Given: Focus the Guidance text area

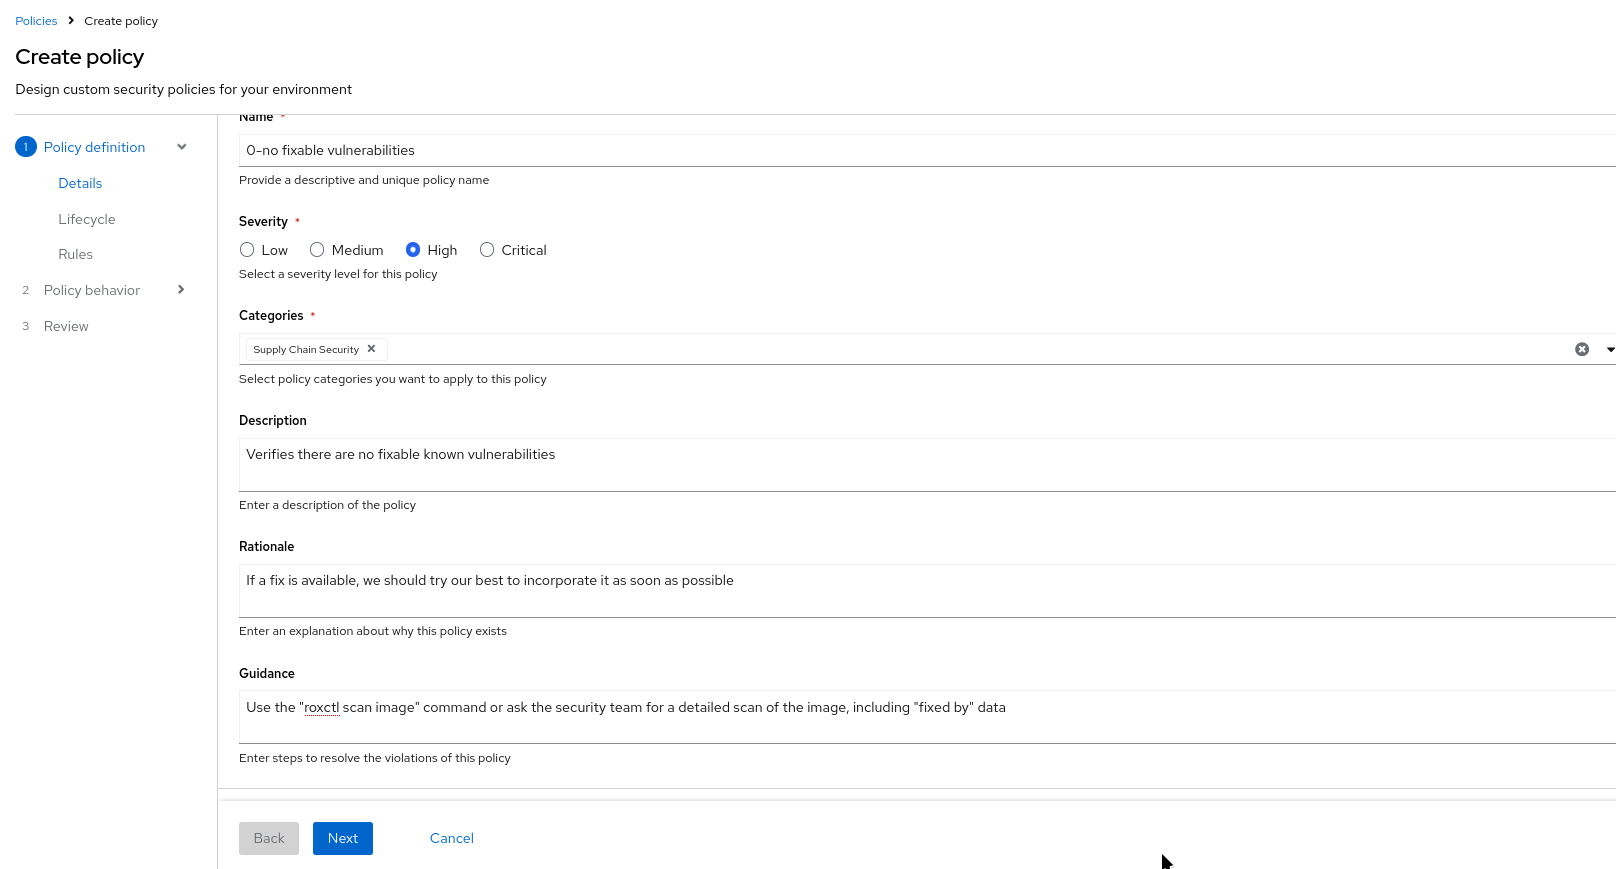Looking at the screenshot, I should pos(900,717).
